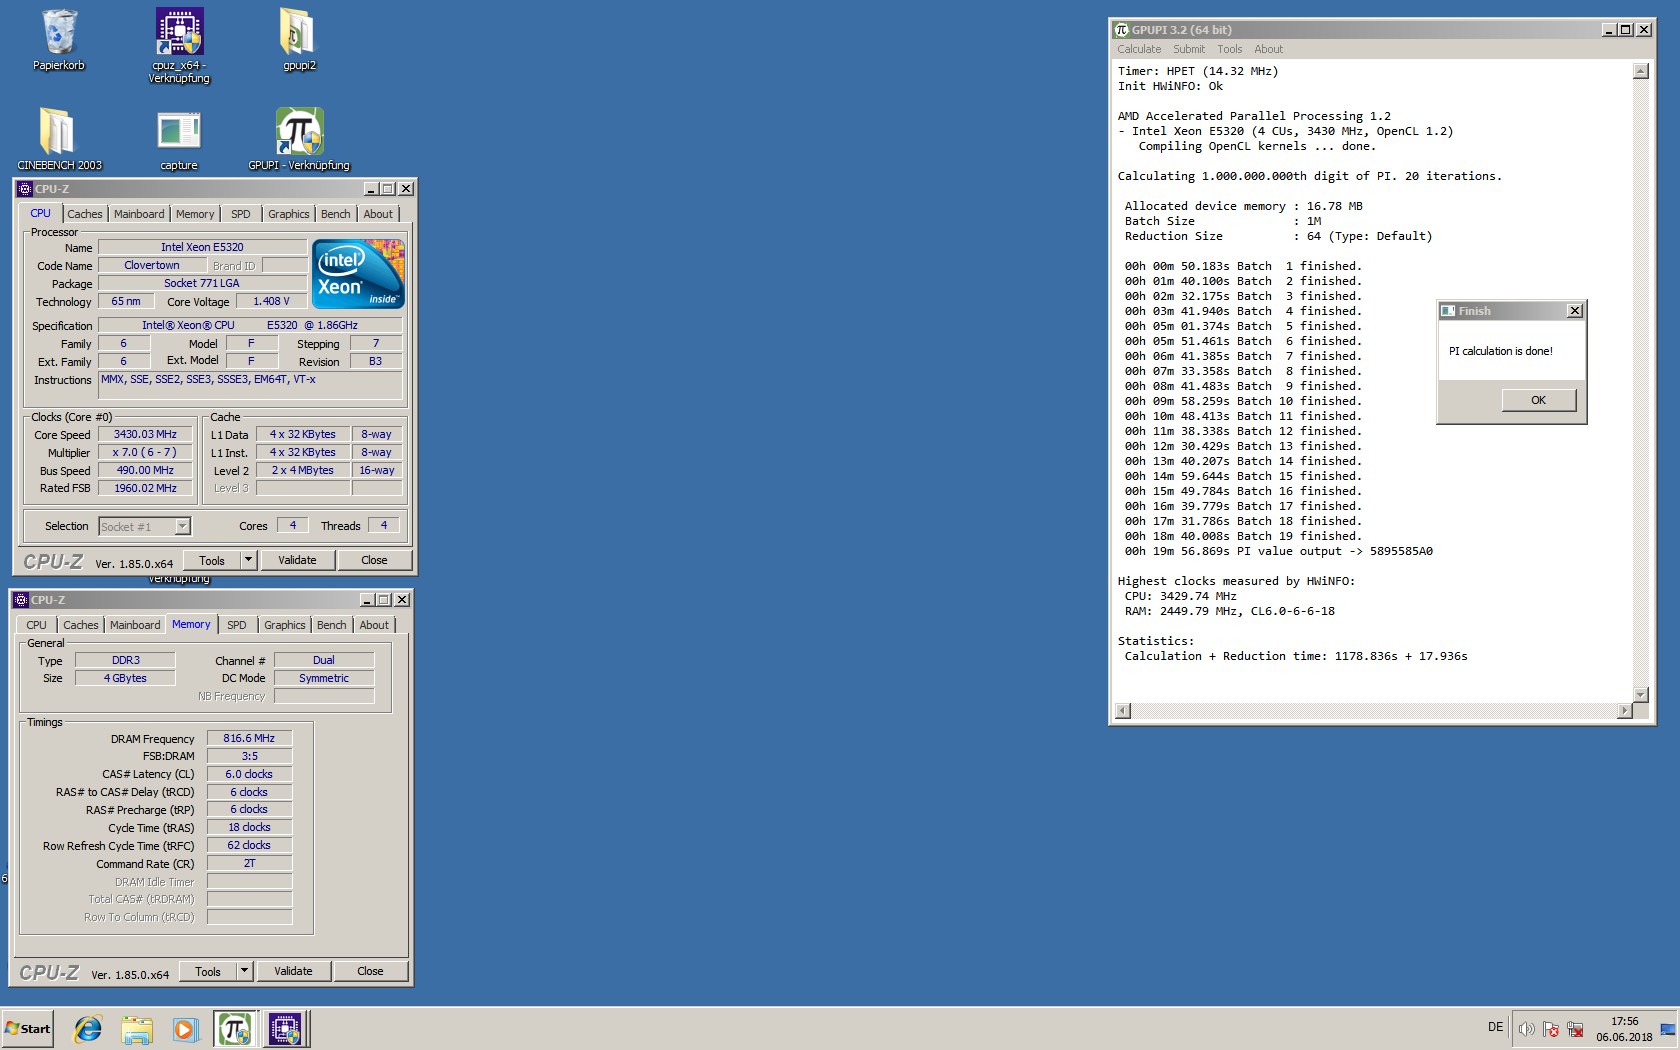
Task: Click the GPUPI window title icon
Action: [x=1122, y=30]
